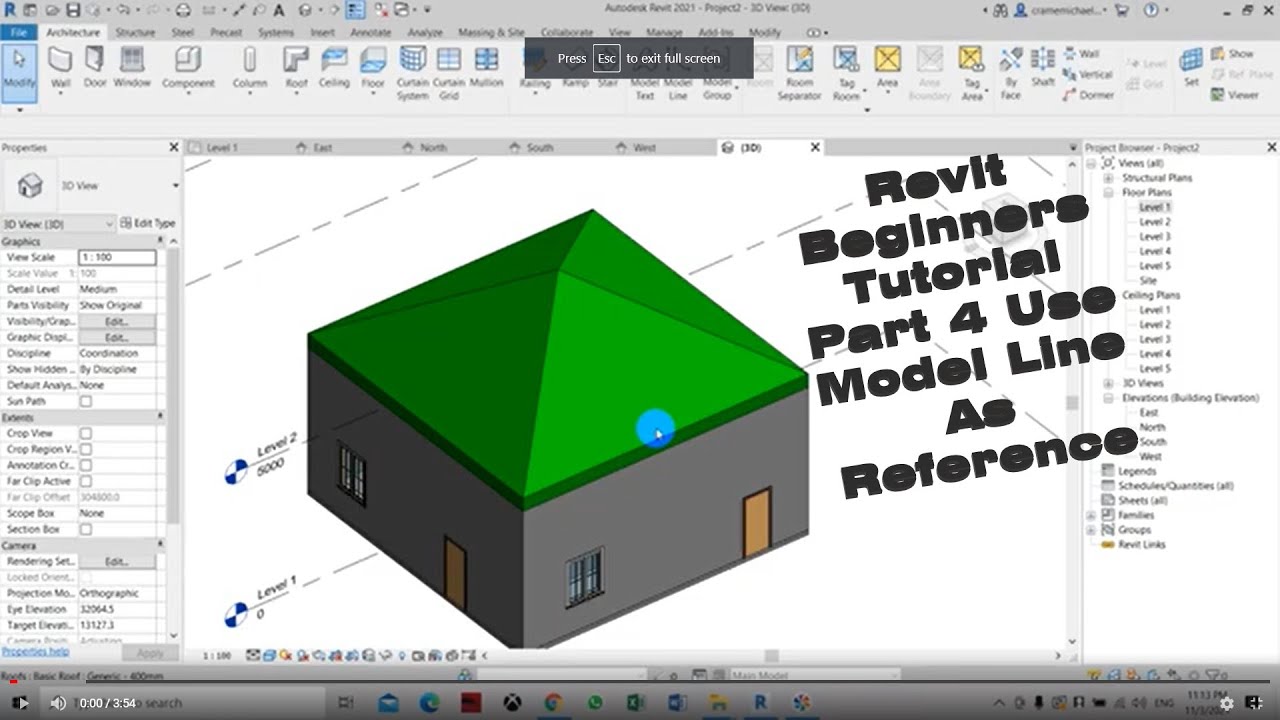The image size is (1280, 720).
Task: Click the View Scale 1 : 100 field
Action: pyautogui.click(x=117, y=257)
